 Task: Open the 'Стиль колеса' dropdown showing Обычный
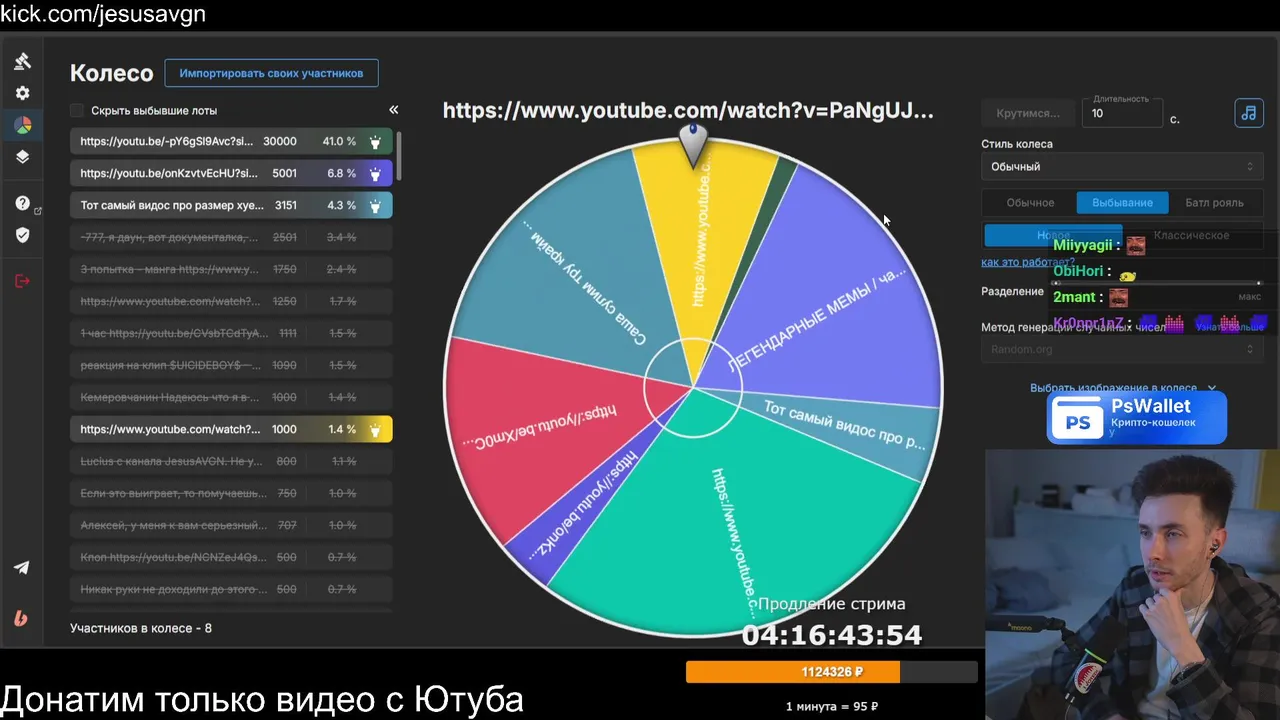tap(1122, 167)
